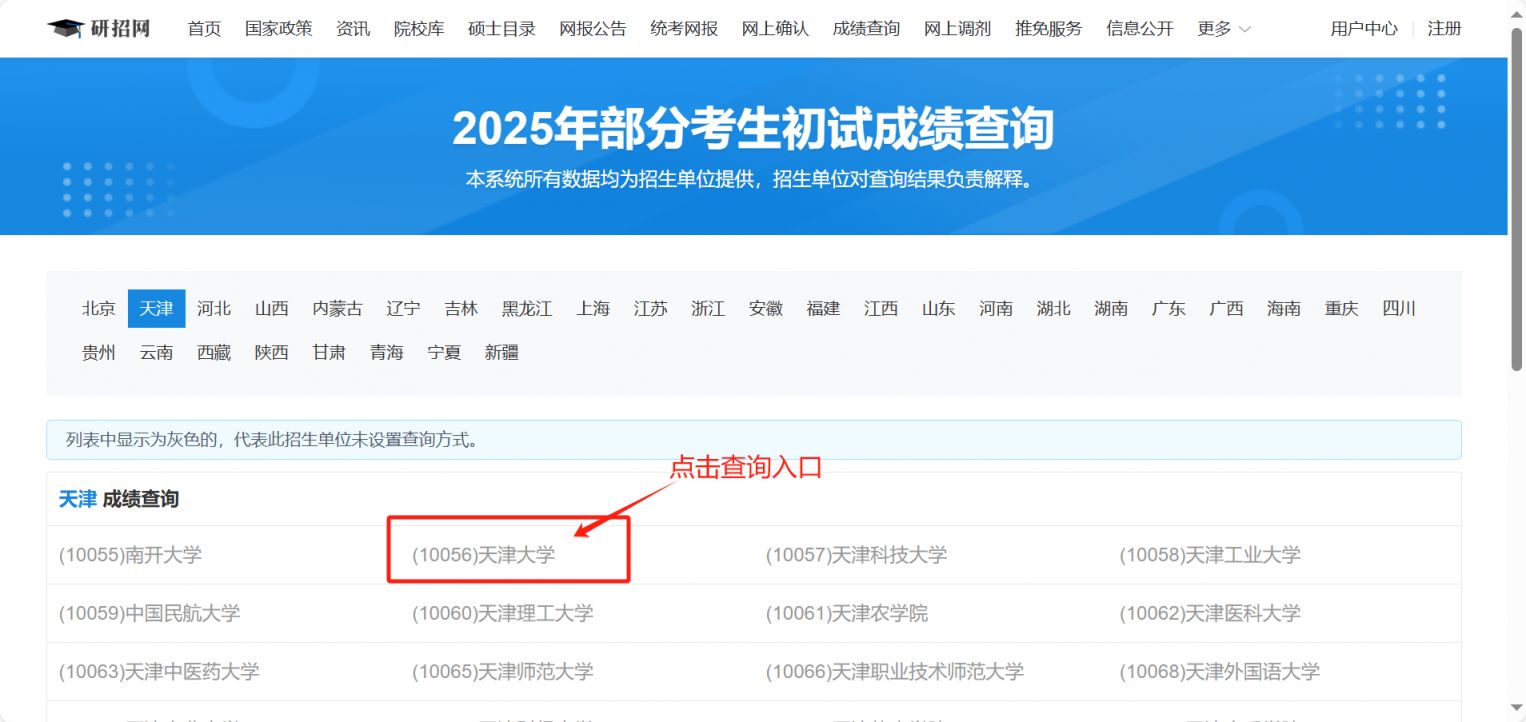This screenshot has width=1526, height=722.
Task: Select 新疆 province
Action: click(502, 353)
